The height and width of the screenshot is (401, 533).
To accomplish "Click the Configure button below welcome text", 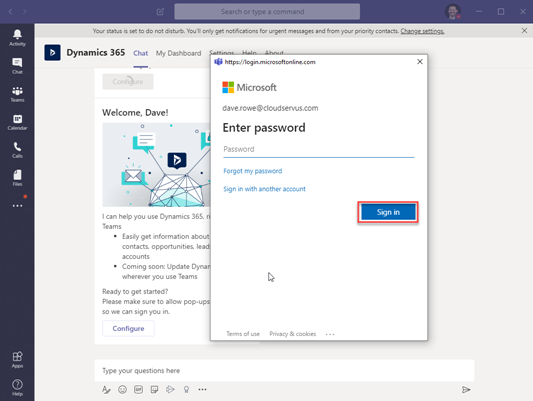I will point(128,329).
